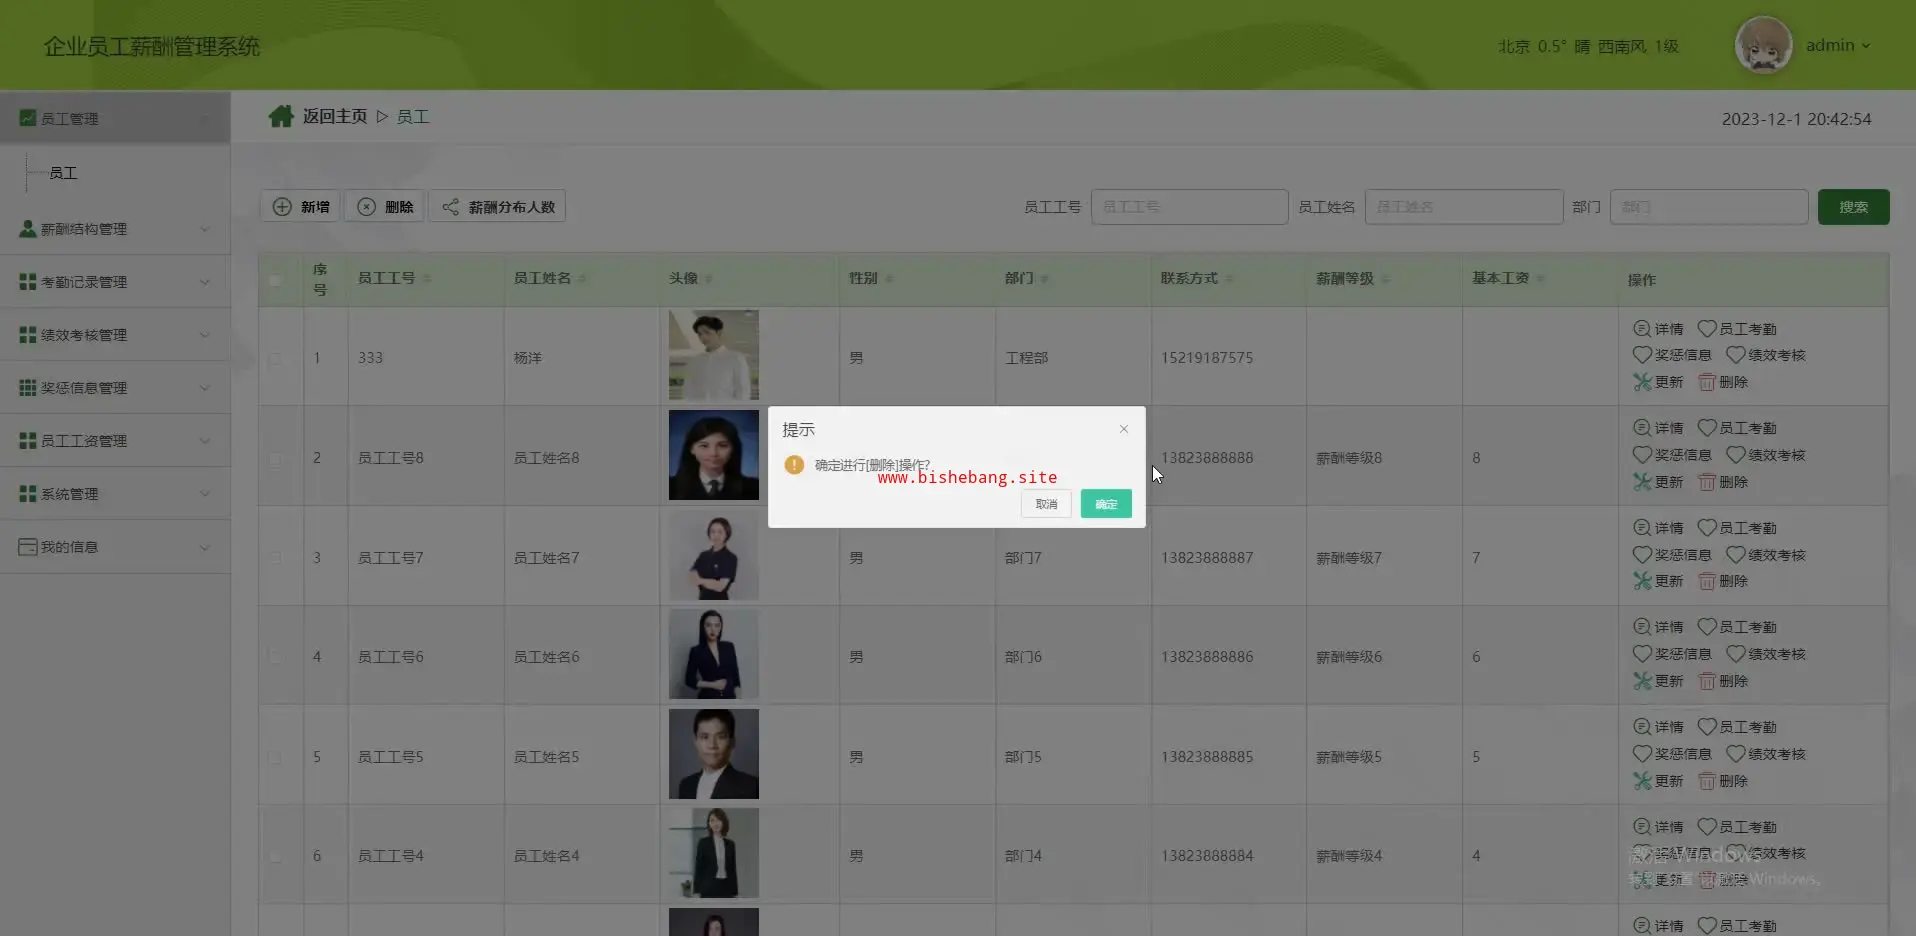Viewport: 1916px width, 936px height.
Task: Click the 员工考勤 heart icon for 员工姓名5
Action: [1707, 726]
